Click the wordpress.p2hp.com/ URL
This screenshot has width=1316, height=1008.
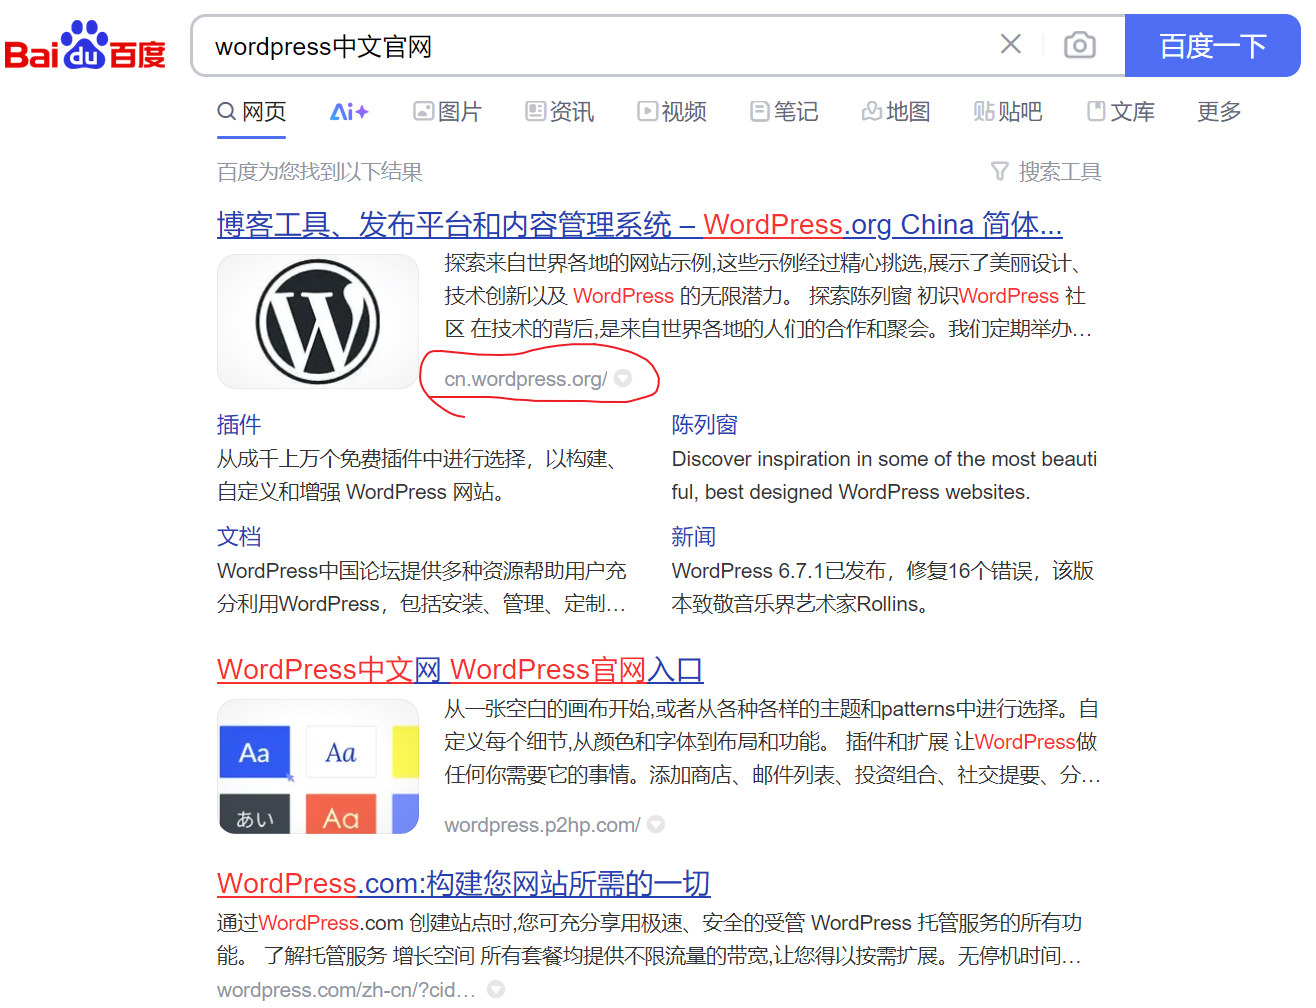542,825
